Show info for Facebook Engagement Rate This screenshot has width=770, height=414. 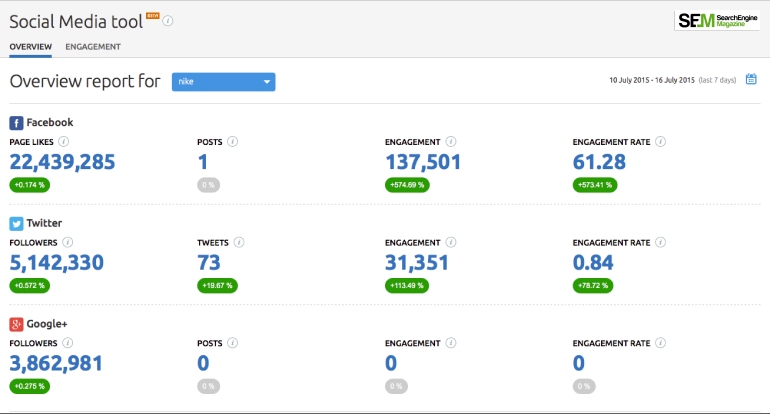[660, 141]
